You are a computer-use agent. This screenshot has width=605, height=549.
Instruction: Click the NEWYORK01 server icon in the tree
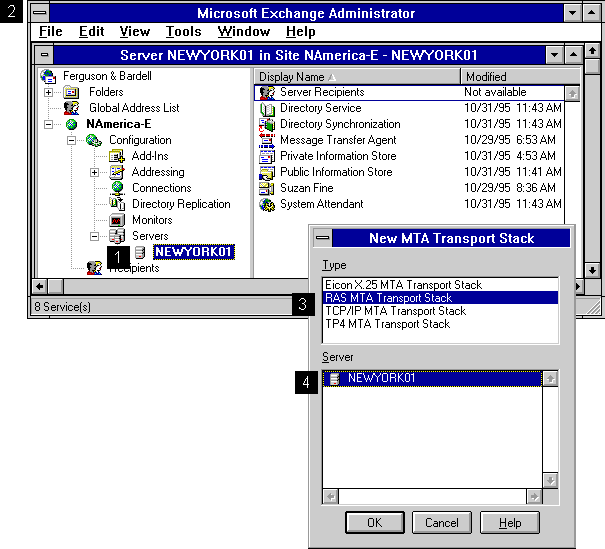pyautogui.click(x=140, y=252)
